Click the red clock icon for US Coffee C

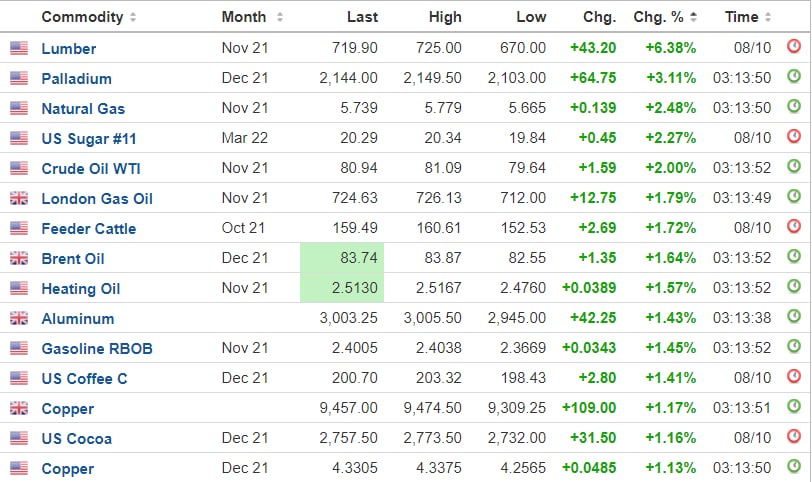point(793,376)
